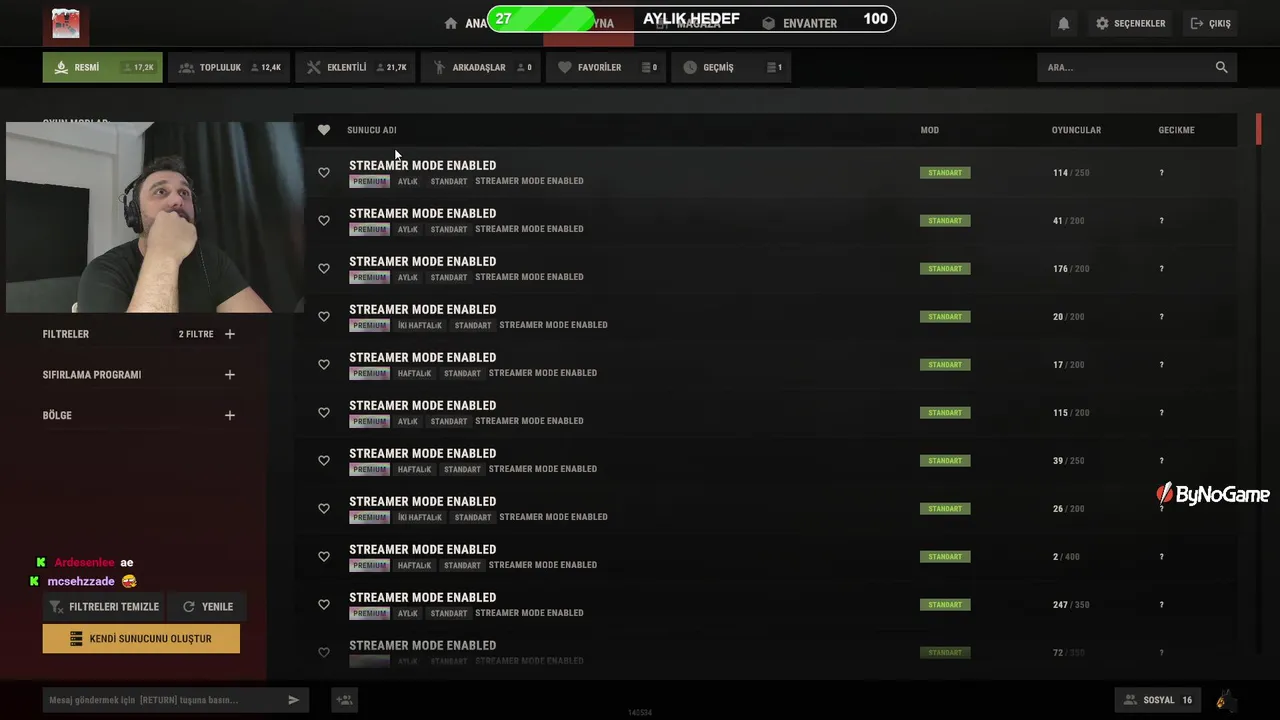Viewport: 1280px width, 720px height.
Task: Favorite the server with 114/250 players
Action: click(324, 173)
